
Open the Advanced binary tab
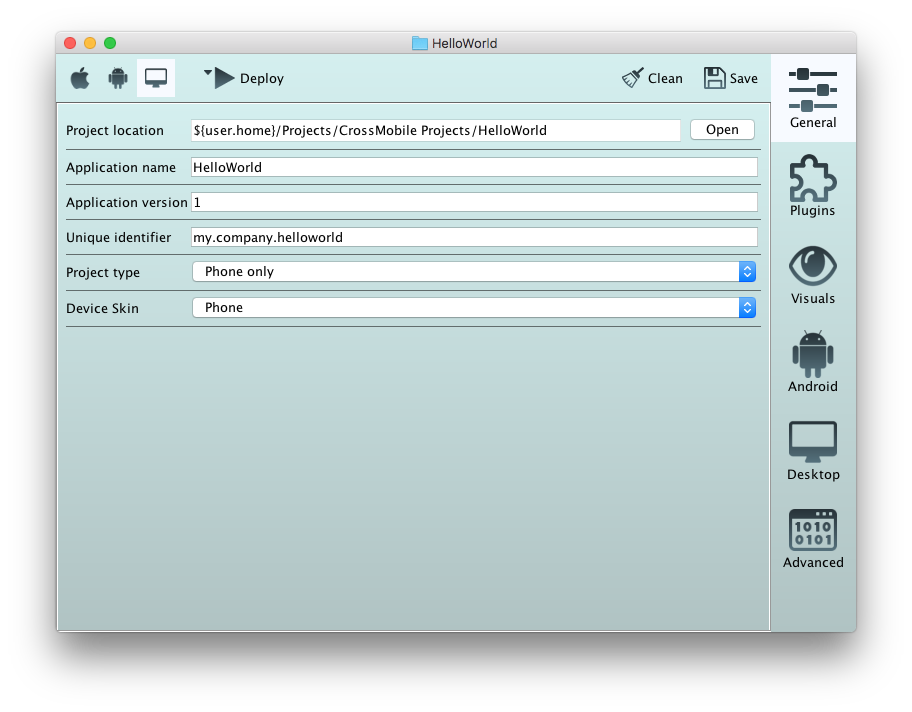pos(813,539)
